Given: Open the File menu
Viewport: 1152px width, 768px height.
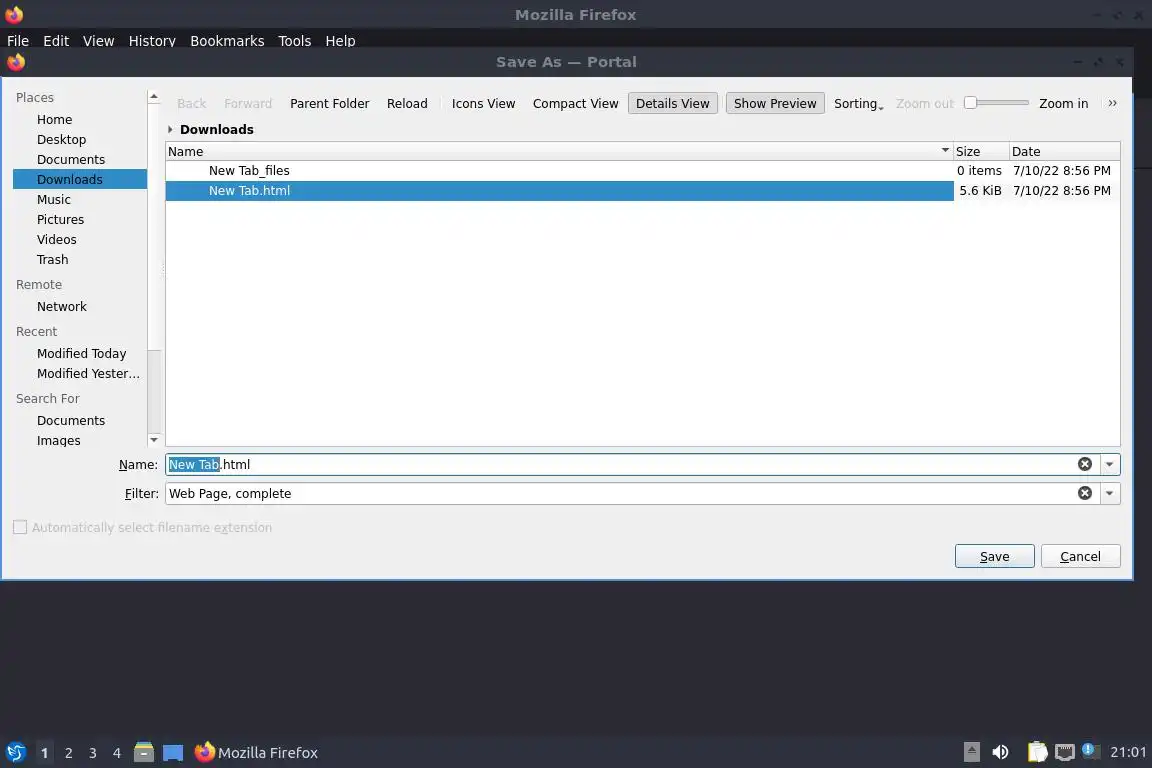Looking at the screenshot, I should click(x=18, y=41).
